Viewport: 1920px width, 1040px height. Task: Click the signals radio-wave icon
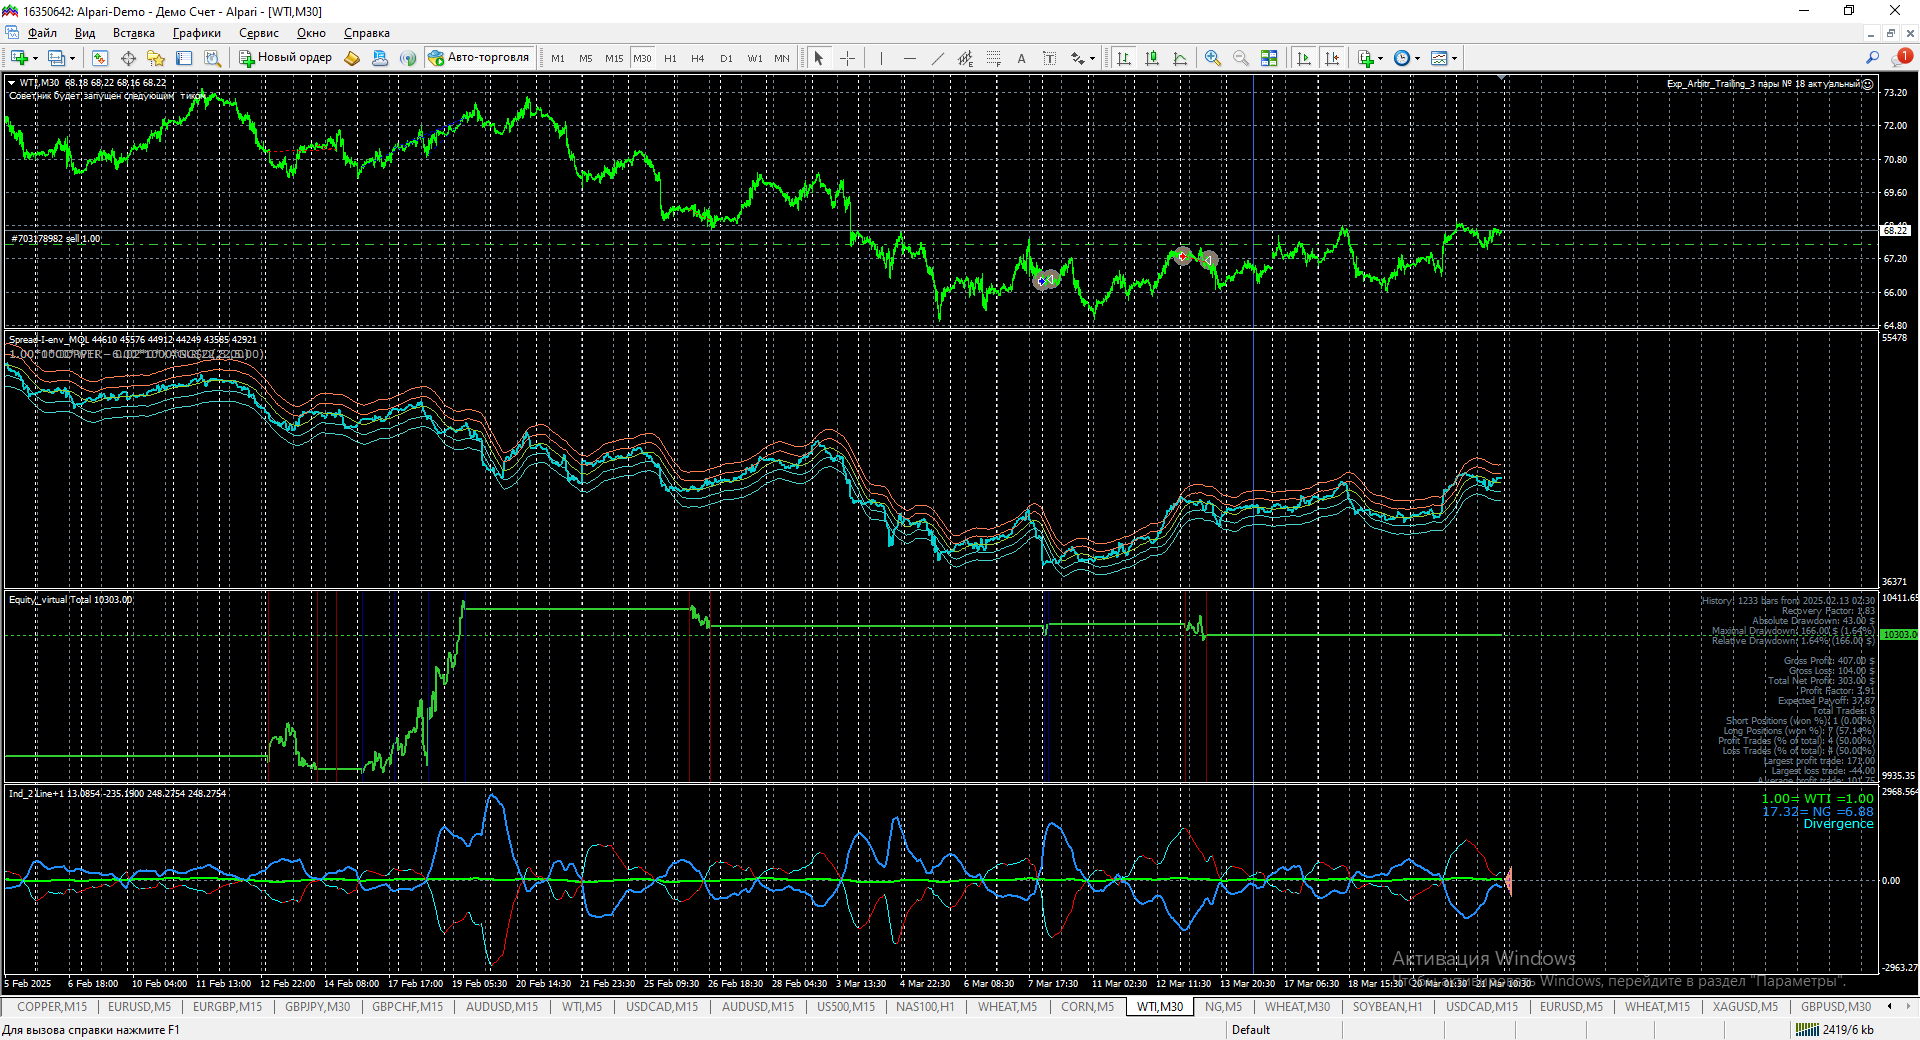tap(408, 58)
